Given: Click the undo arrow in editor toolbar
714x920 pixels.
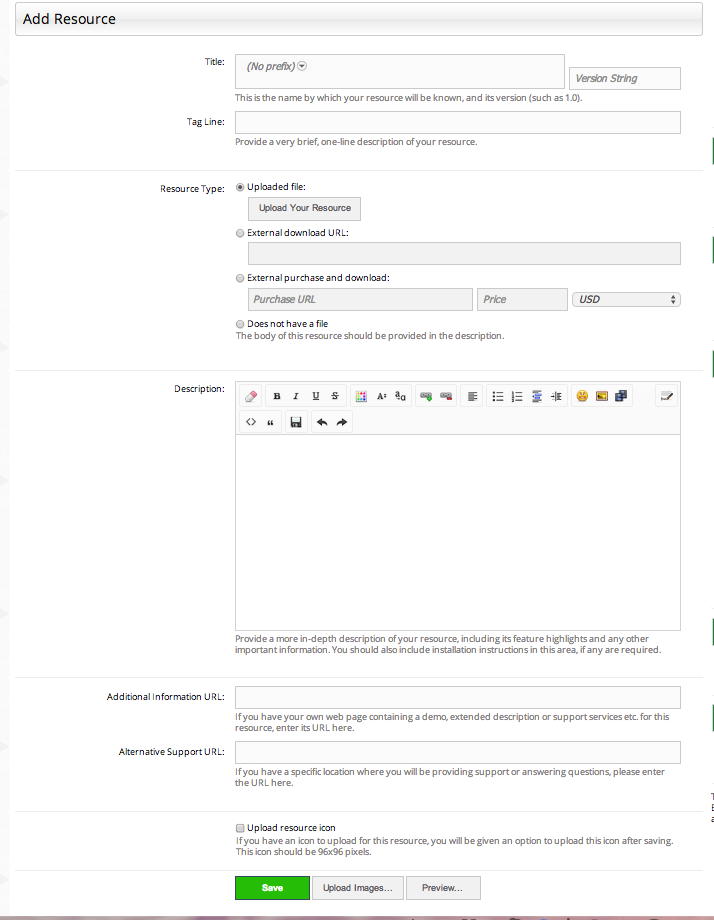Looking at the screenshot, I should pos(322,422).
